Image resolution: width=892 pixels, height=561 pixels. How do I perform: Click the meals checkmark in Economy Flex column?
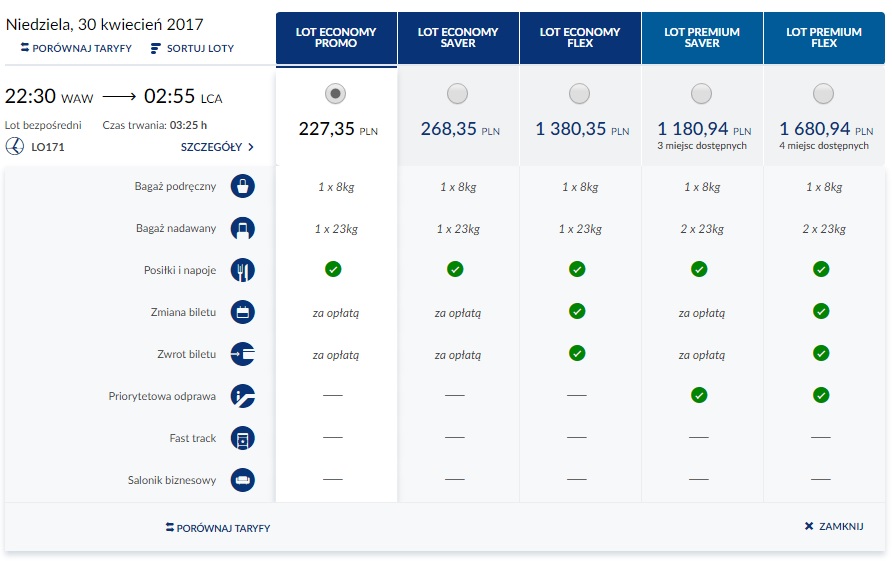coord(577,269)
